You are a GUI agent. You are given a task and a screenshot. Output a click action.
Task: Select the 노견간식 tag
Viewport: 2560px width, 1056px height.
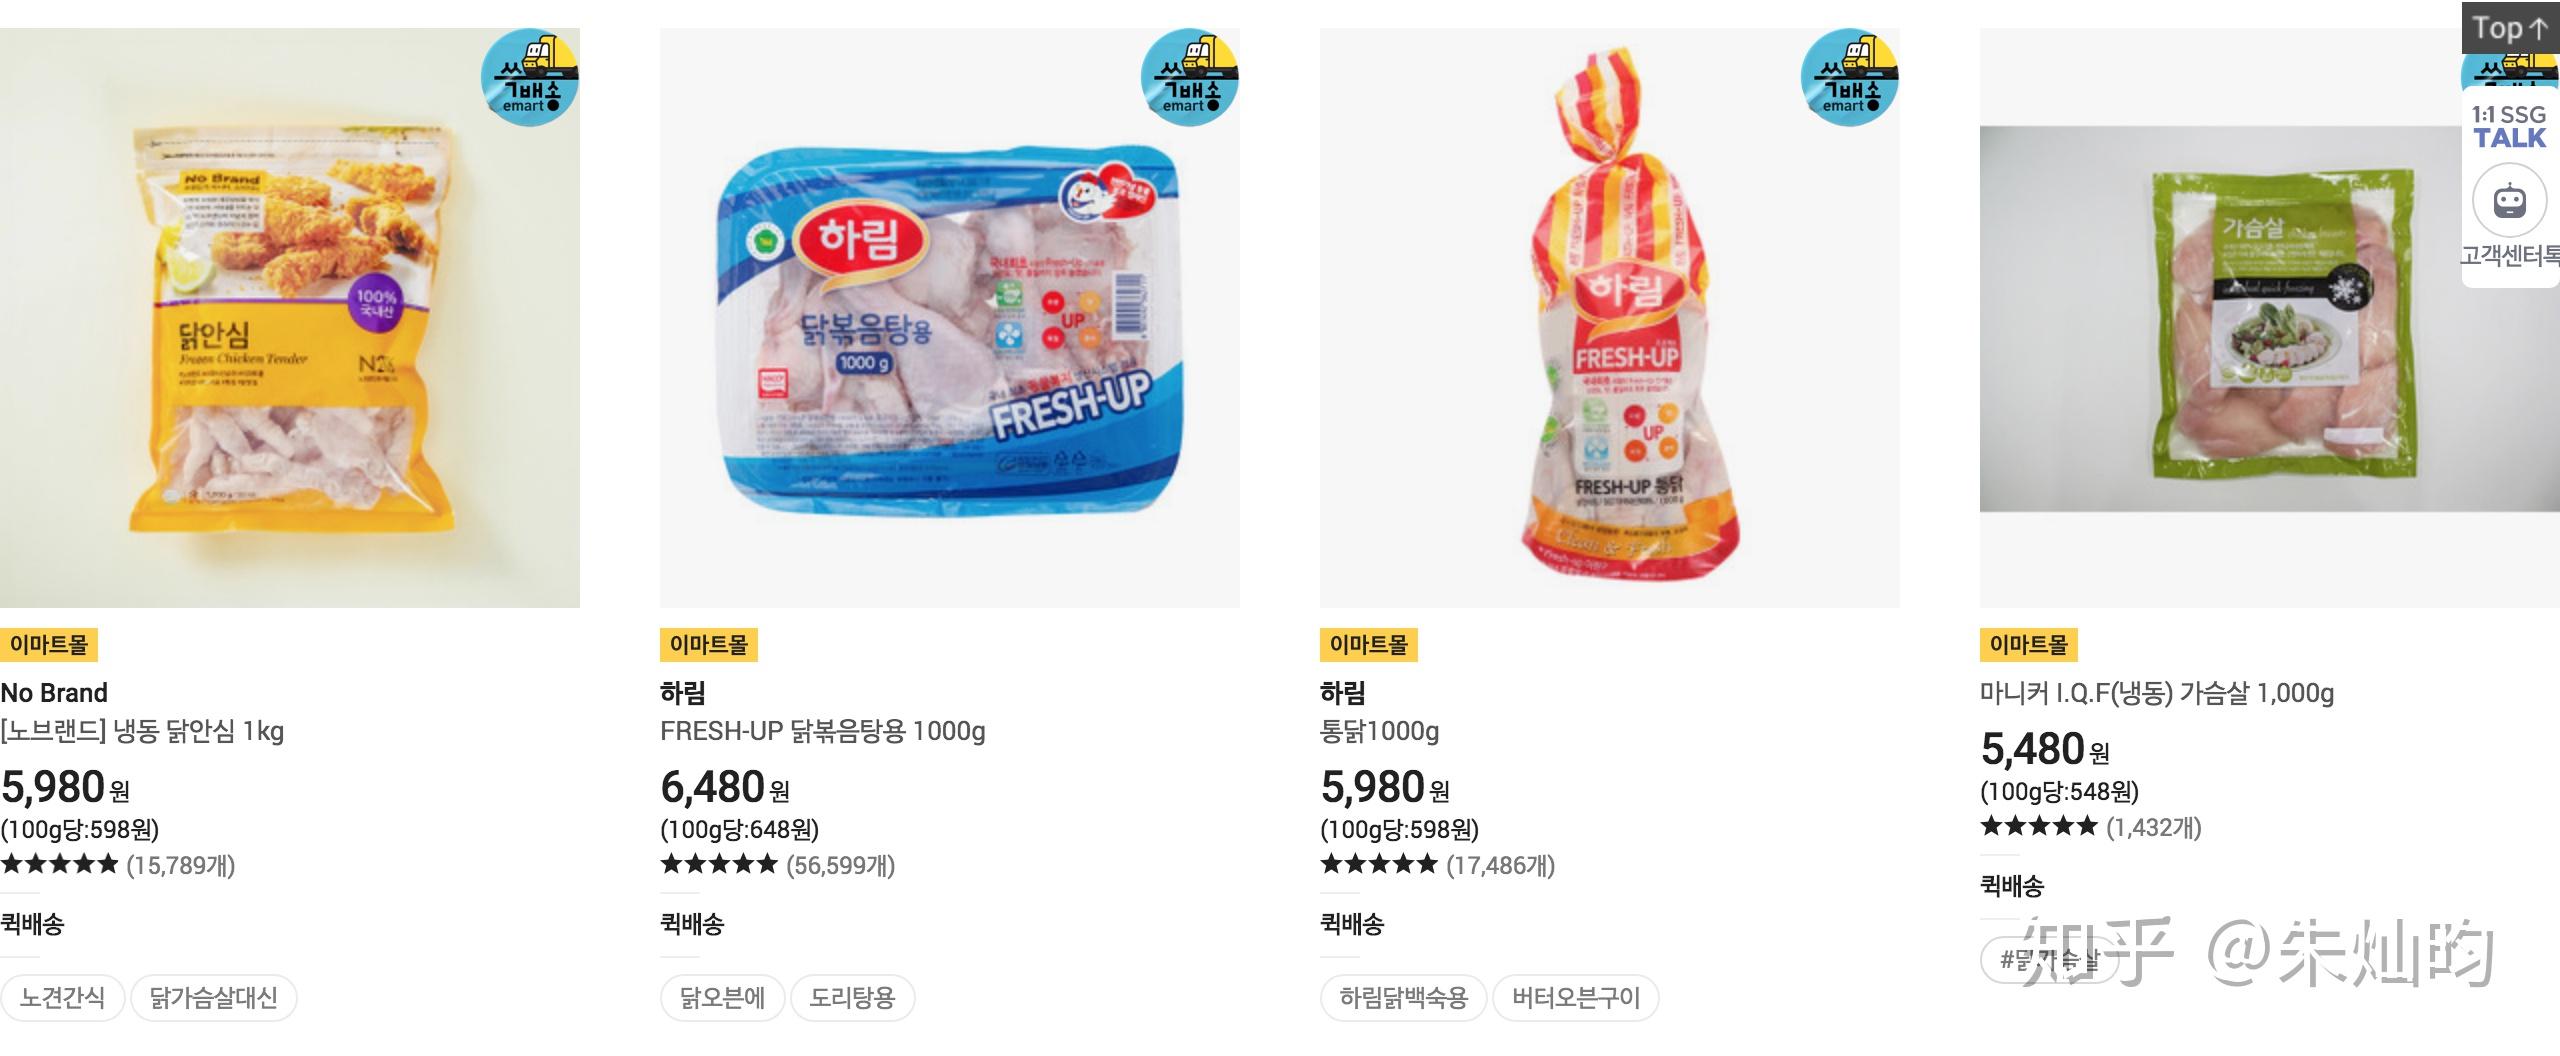click(x=62, y=997)
